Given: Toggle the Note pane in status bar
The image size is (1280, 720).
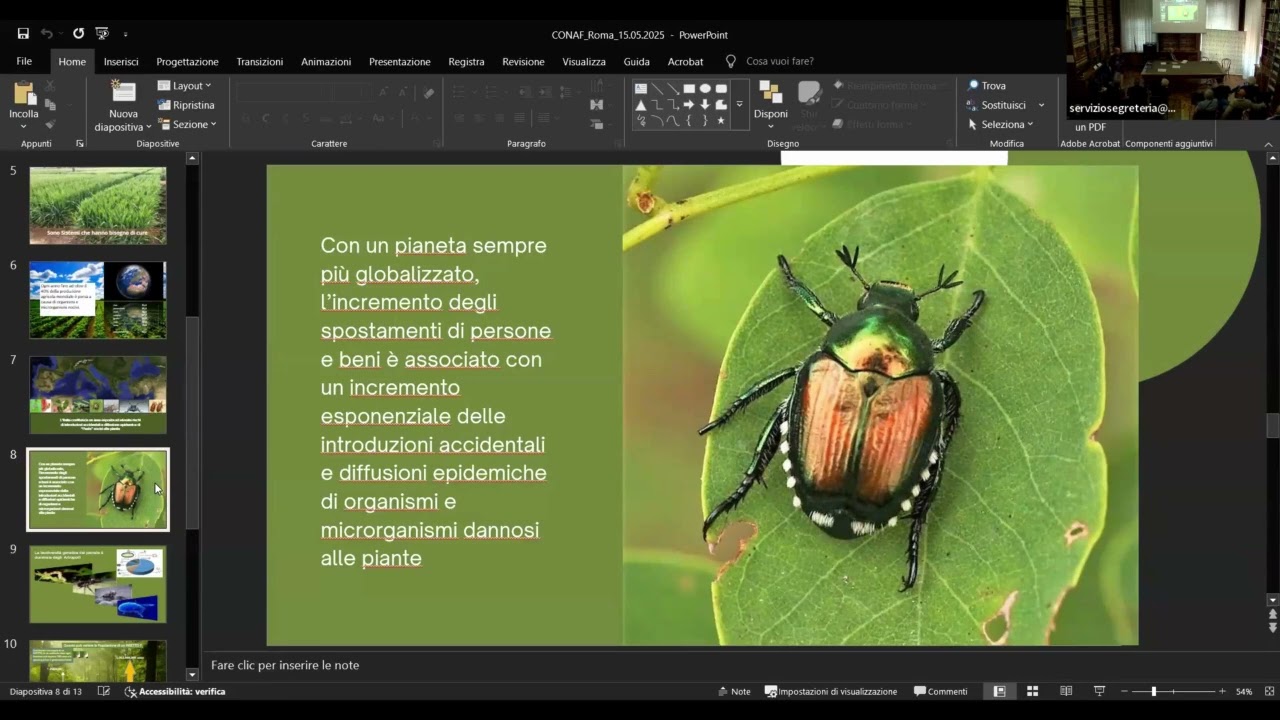Looking at the screenshot, I should [x=734, y=691].
